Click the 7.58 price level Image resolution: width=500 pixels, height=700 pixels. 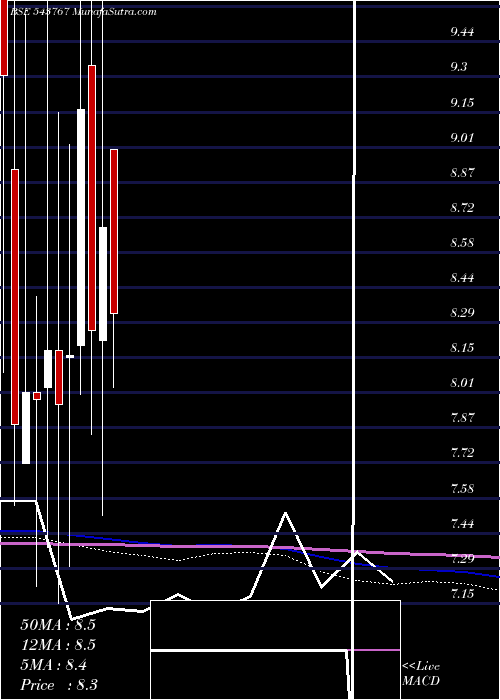[x=462, y=488]
